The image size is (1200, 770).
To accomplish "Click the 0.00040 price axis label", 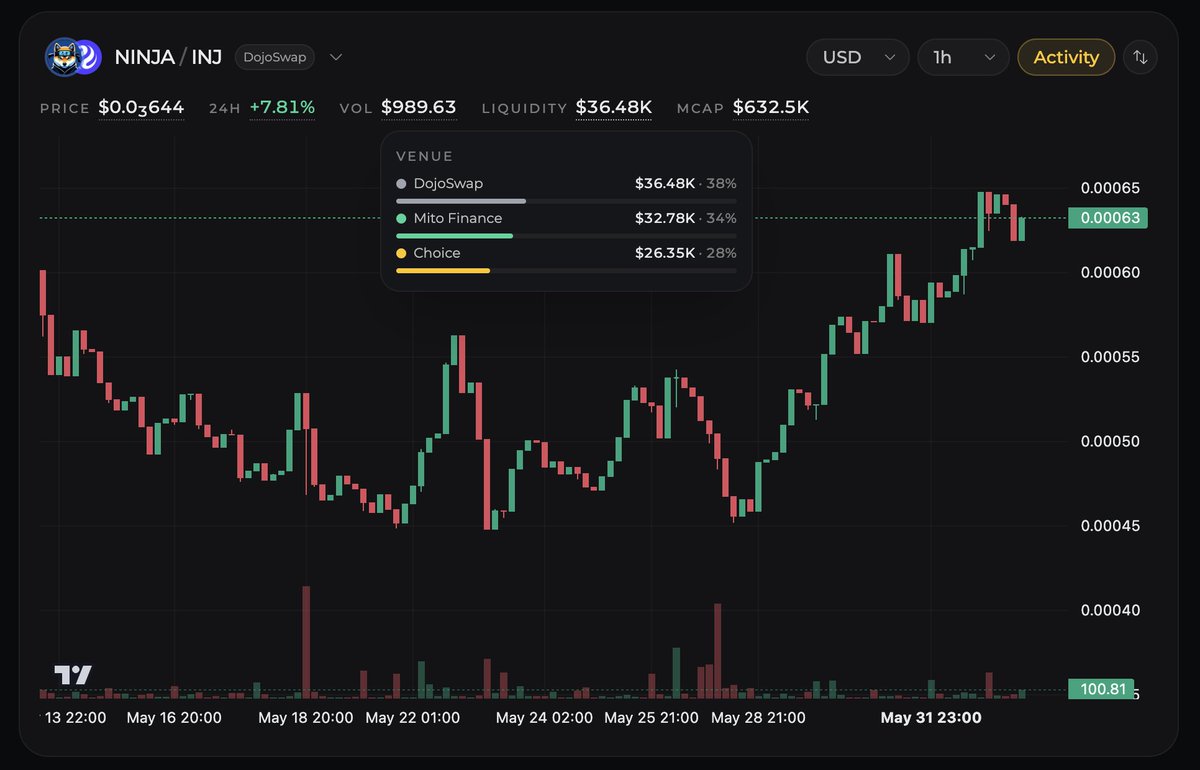I will coord(1110,610).
